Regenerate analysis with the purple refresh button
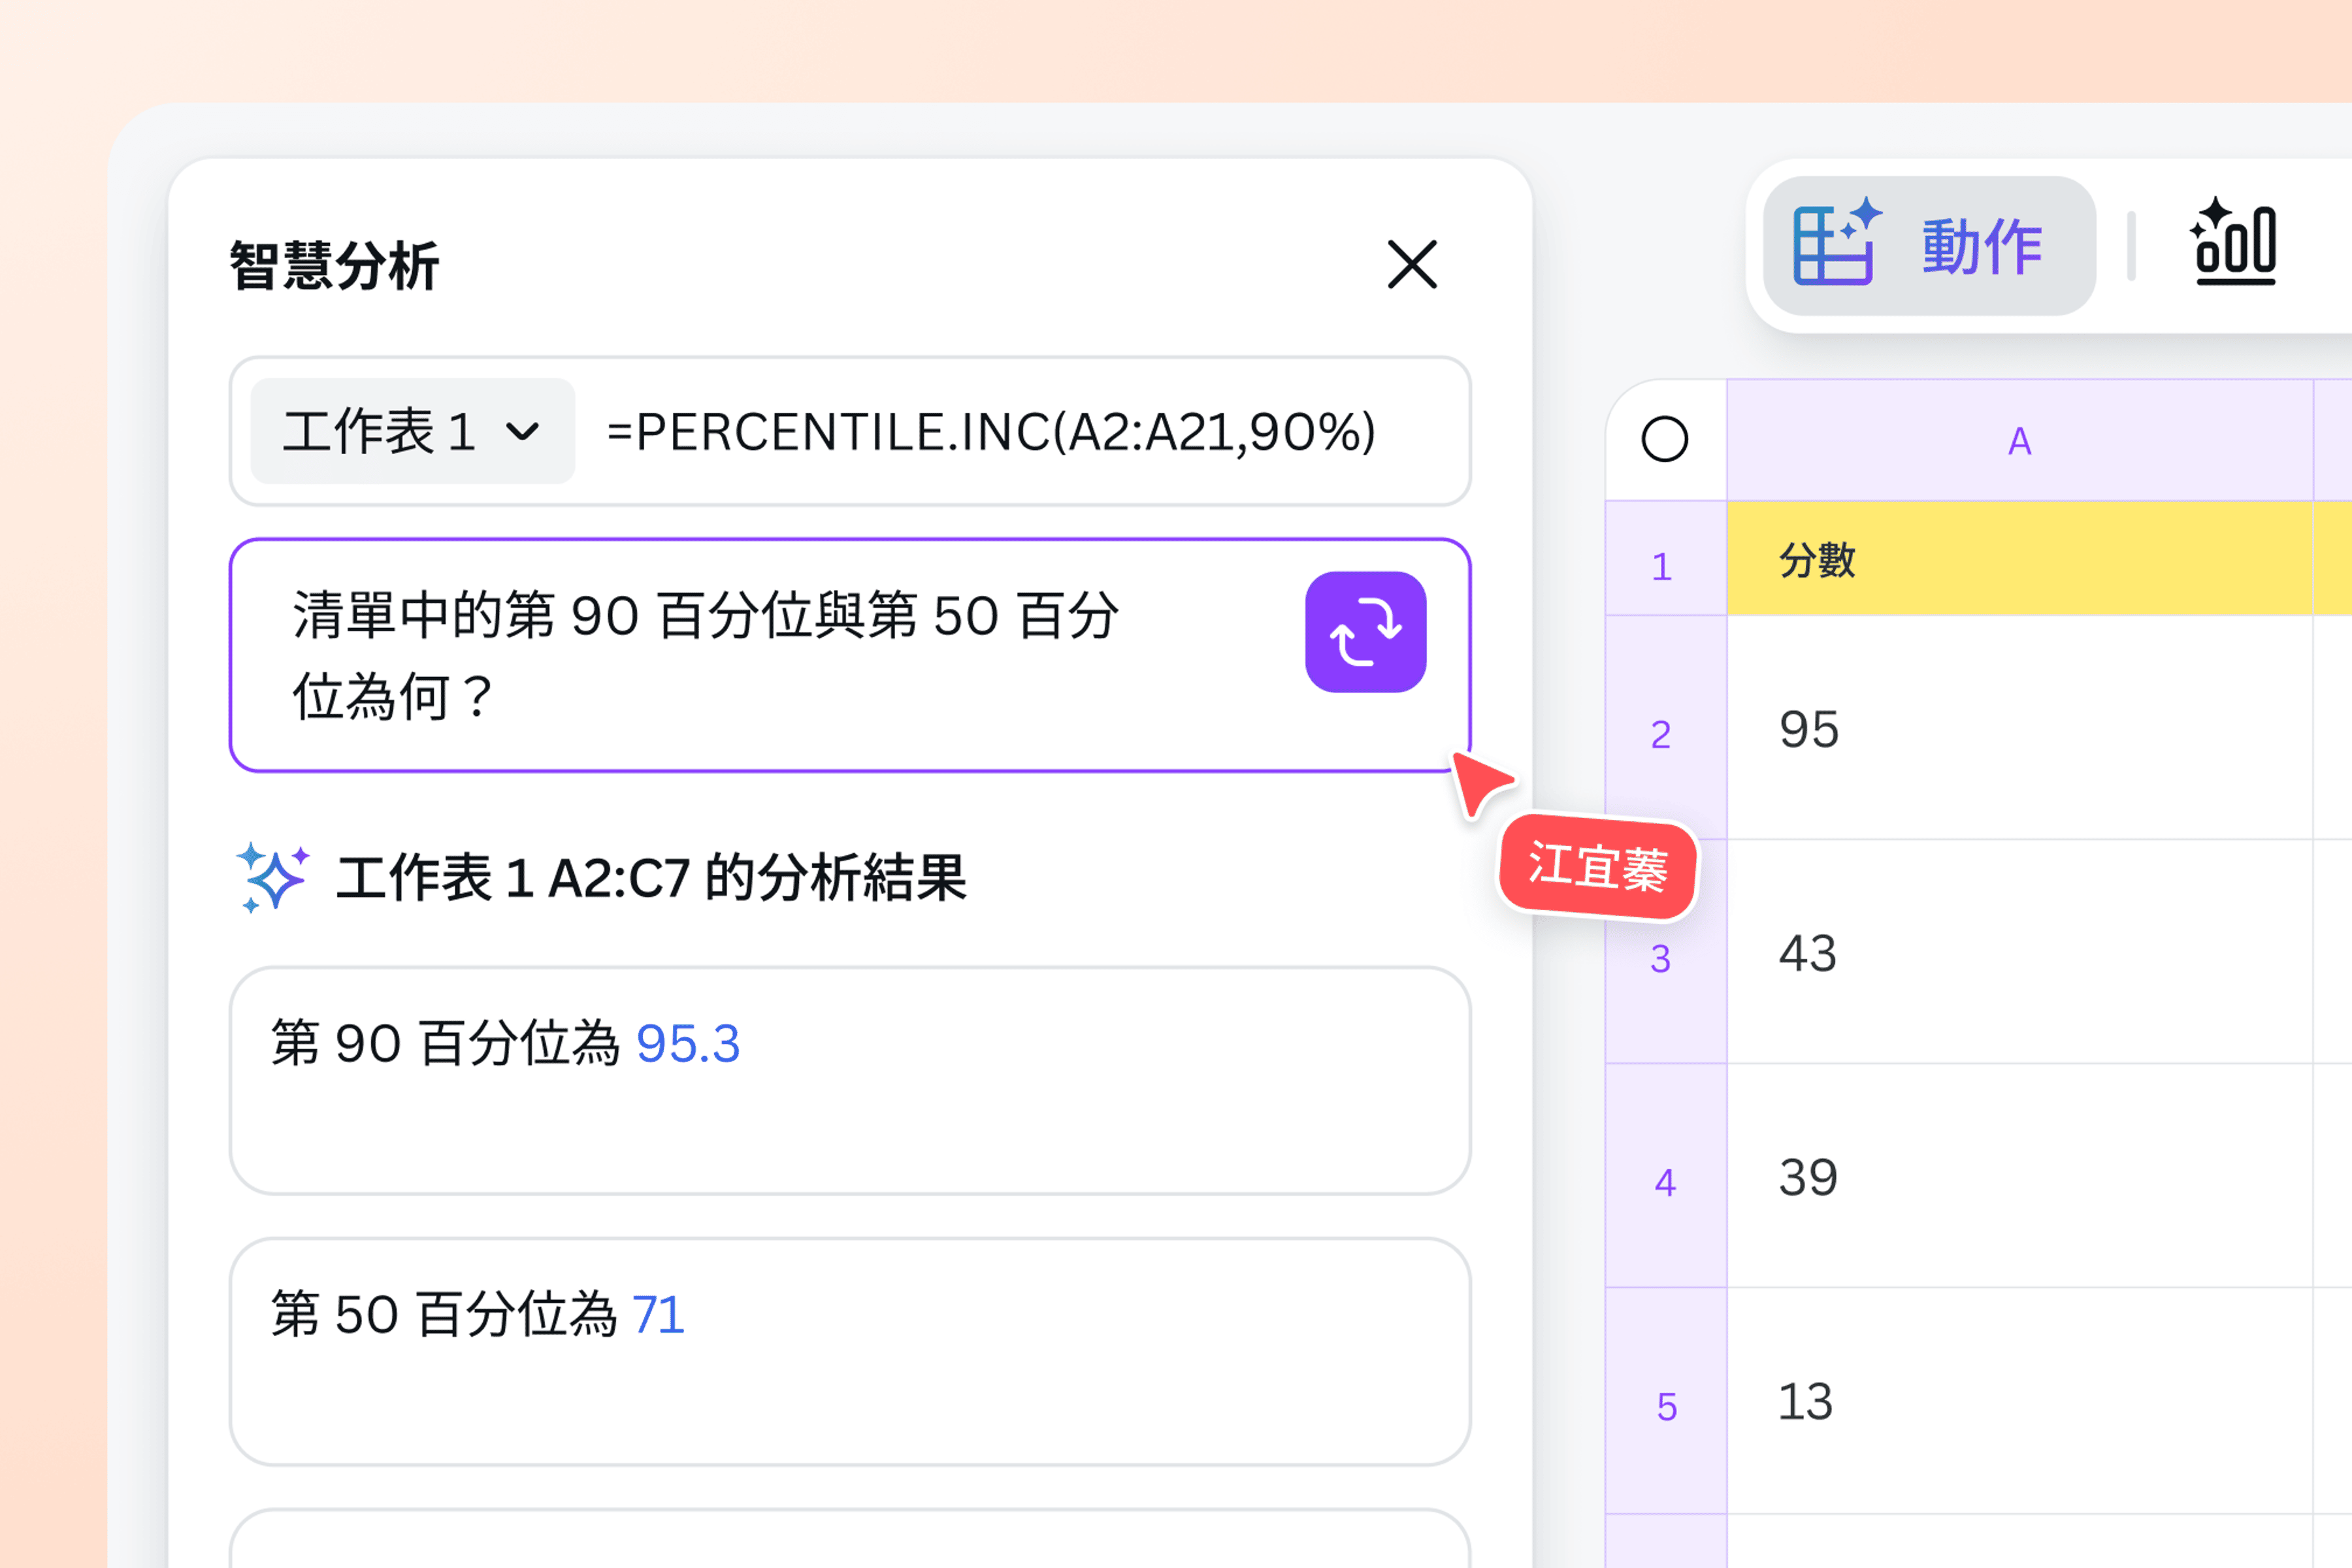The height and width of the screenshot is (1568, 2352). click(x=1365, y=632)
